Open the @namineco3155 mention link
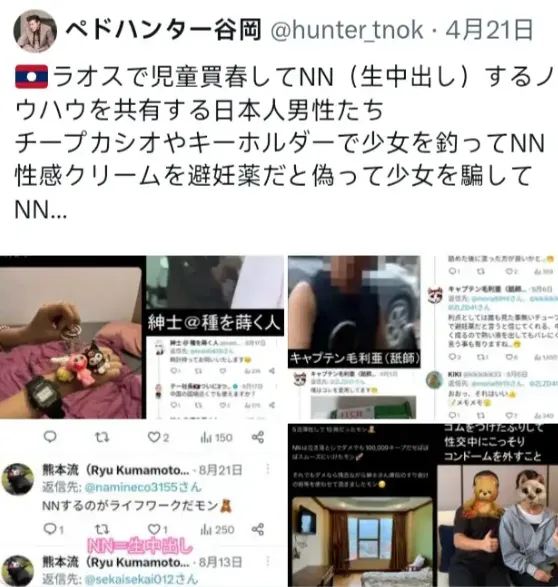558x587 pixels. pos(143,487)
